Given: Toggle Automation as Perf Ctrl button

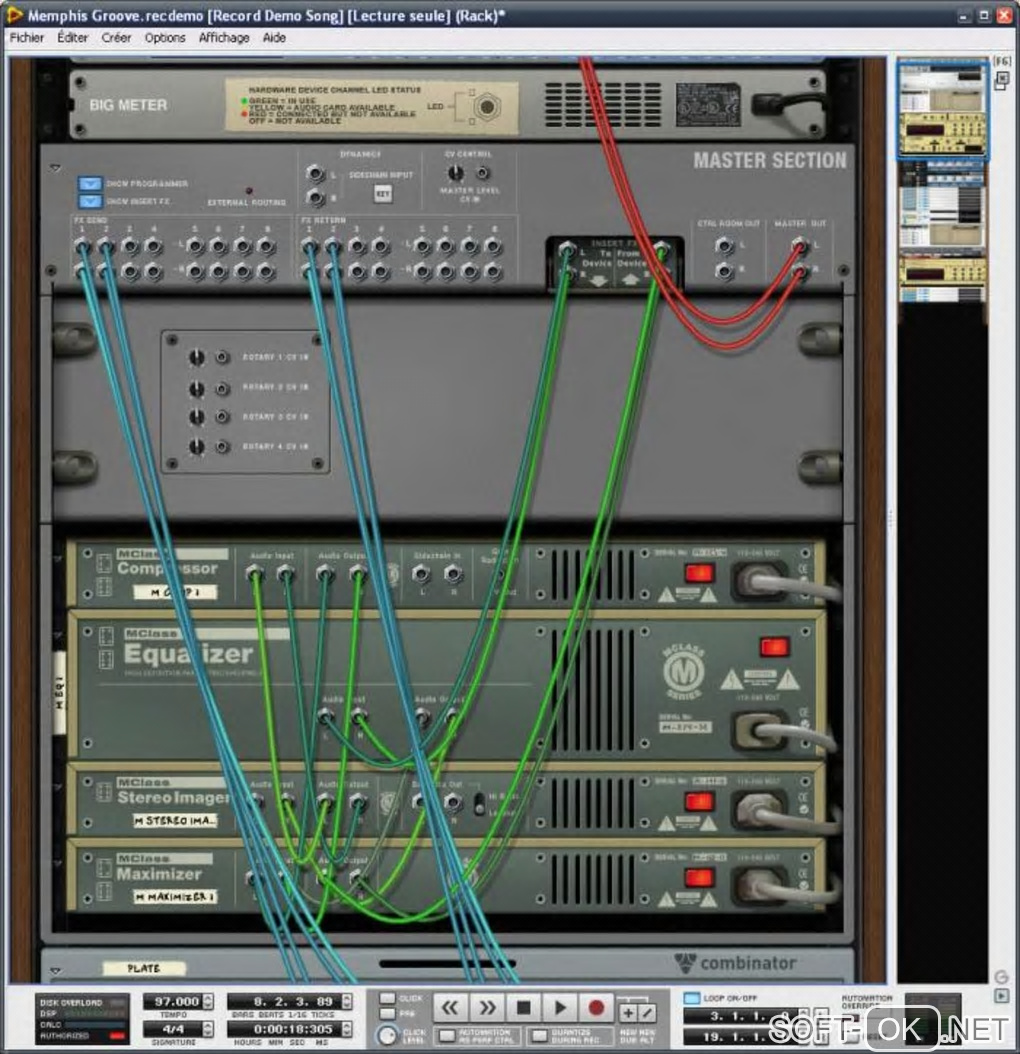Looking at the screenshot, I should [x=446, y=1036].
